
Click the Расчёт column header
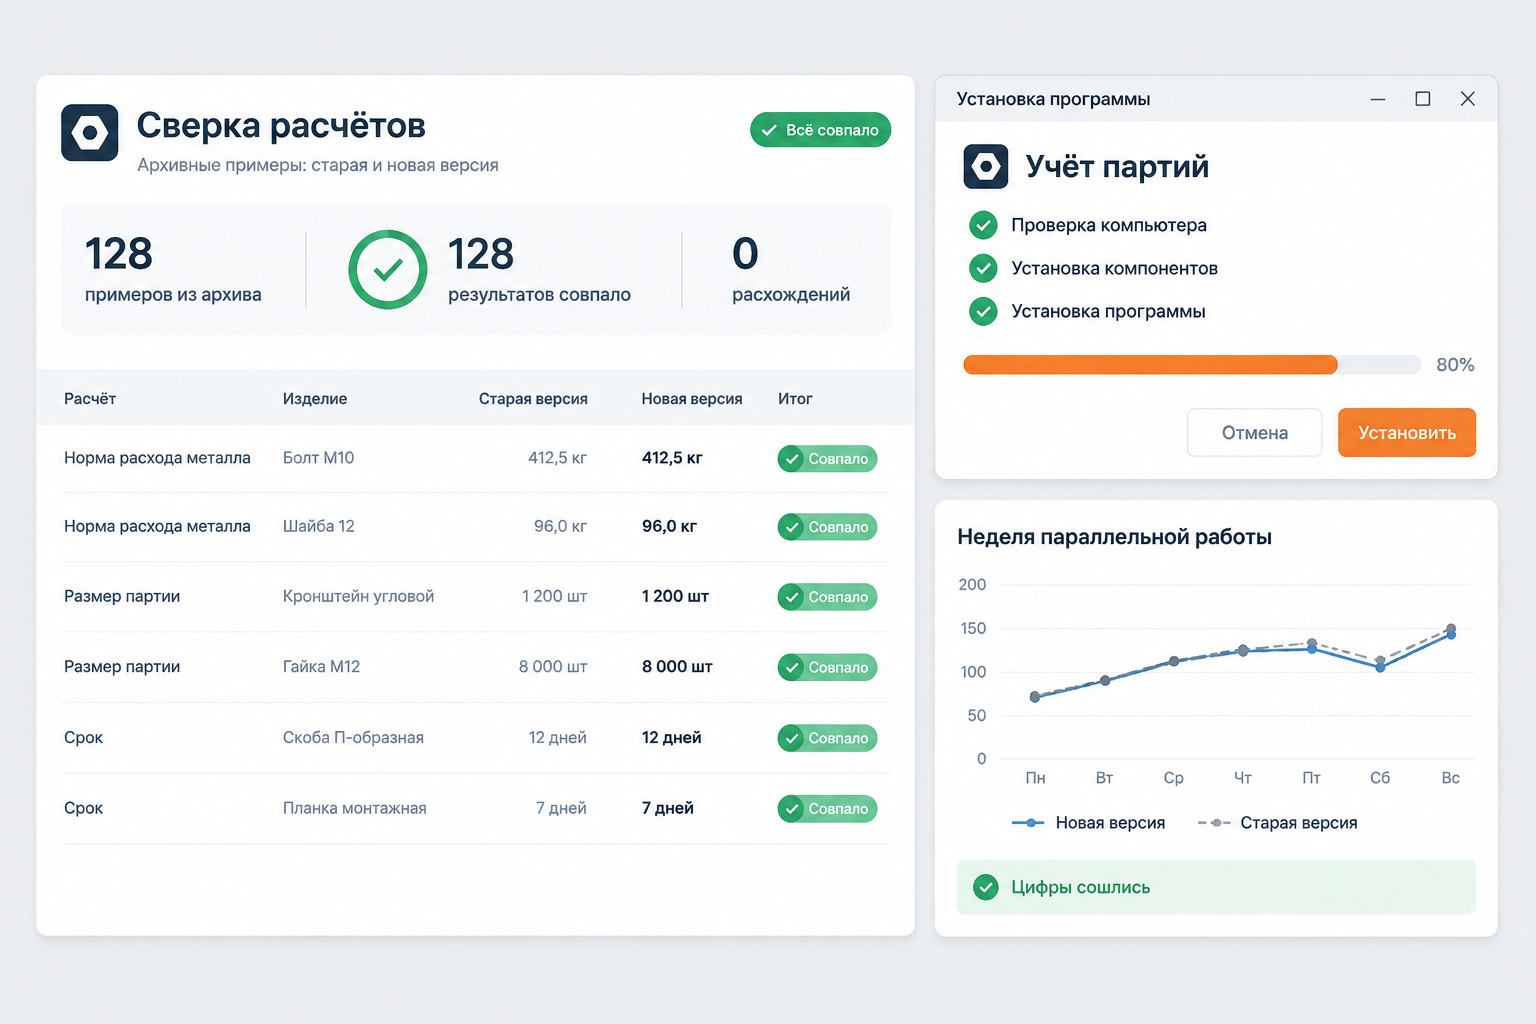pos(90,399)
